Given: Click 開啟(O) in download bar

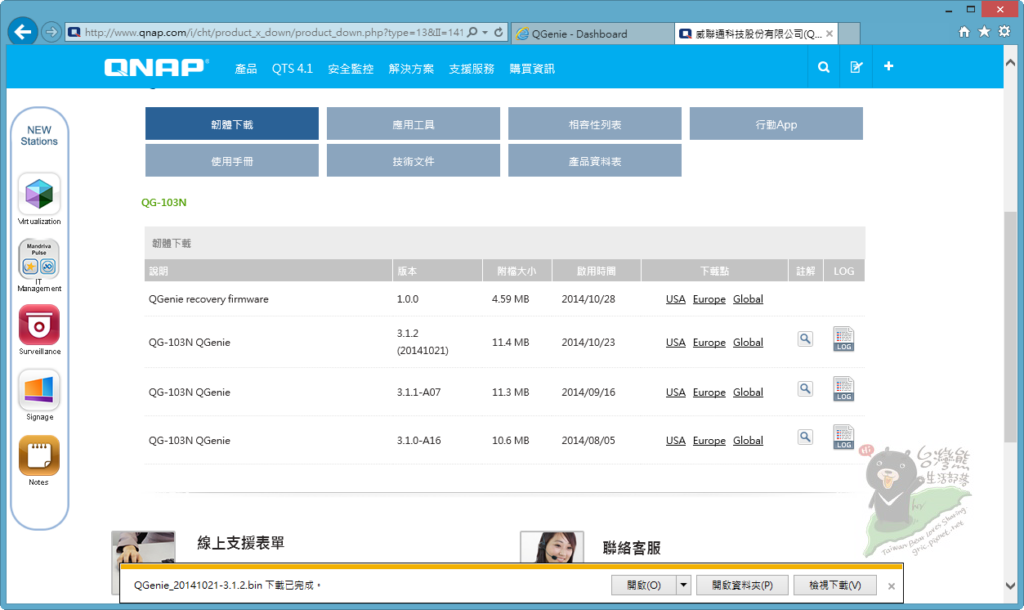Looking at the screenshot, I should click(644, 585).
